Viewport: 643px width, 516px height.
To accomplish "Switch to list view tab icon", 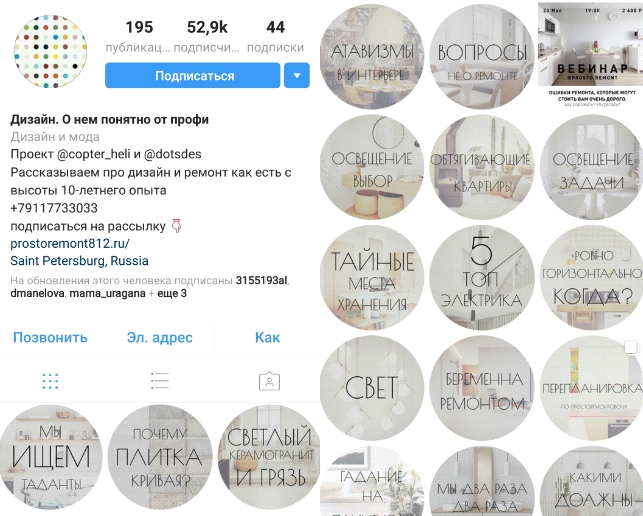I will tap(160, 381).
